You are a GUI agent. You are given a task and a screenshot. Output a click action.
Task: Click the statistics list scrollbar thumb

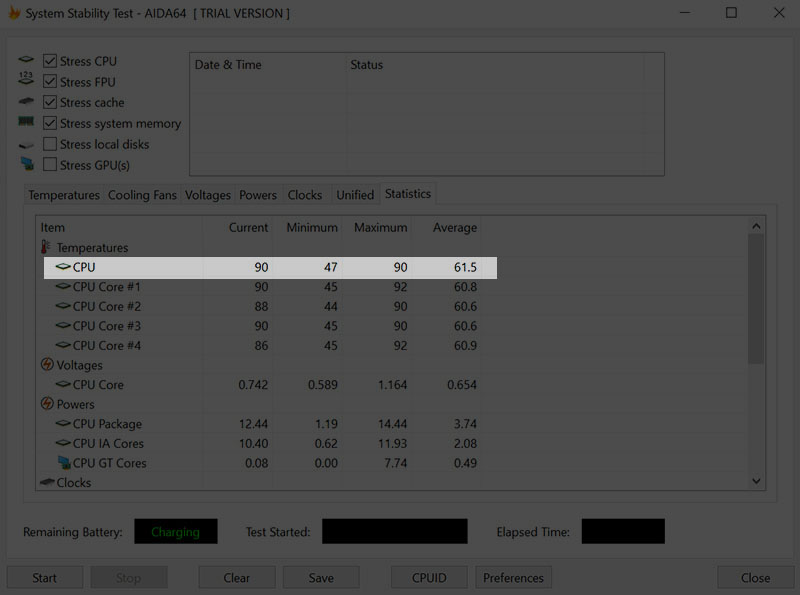[x=756, y=299]
